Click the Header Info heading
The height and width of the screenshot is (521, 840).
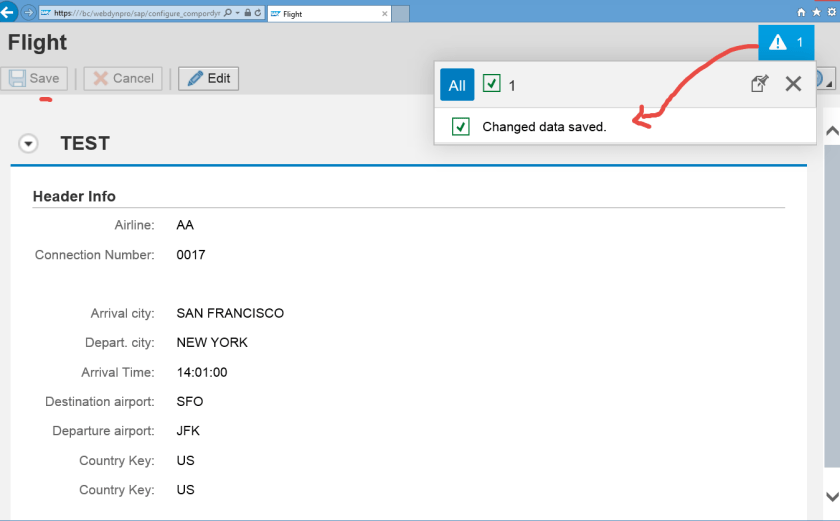(x=74, y=197)
